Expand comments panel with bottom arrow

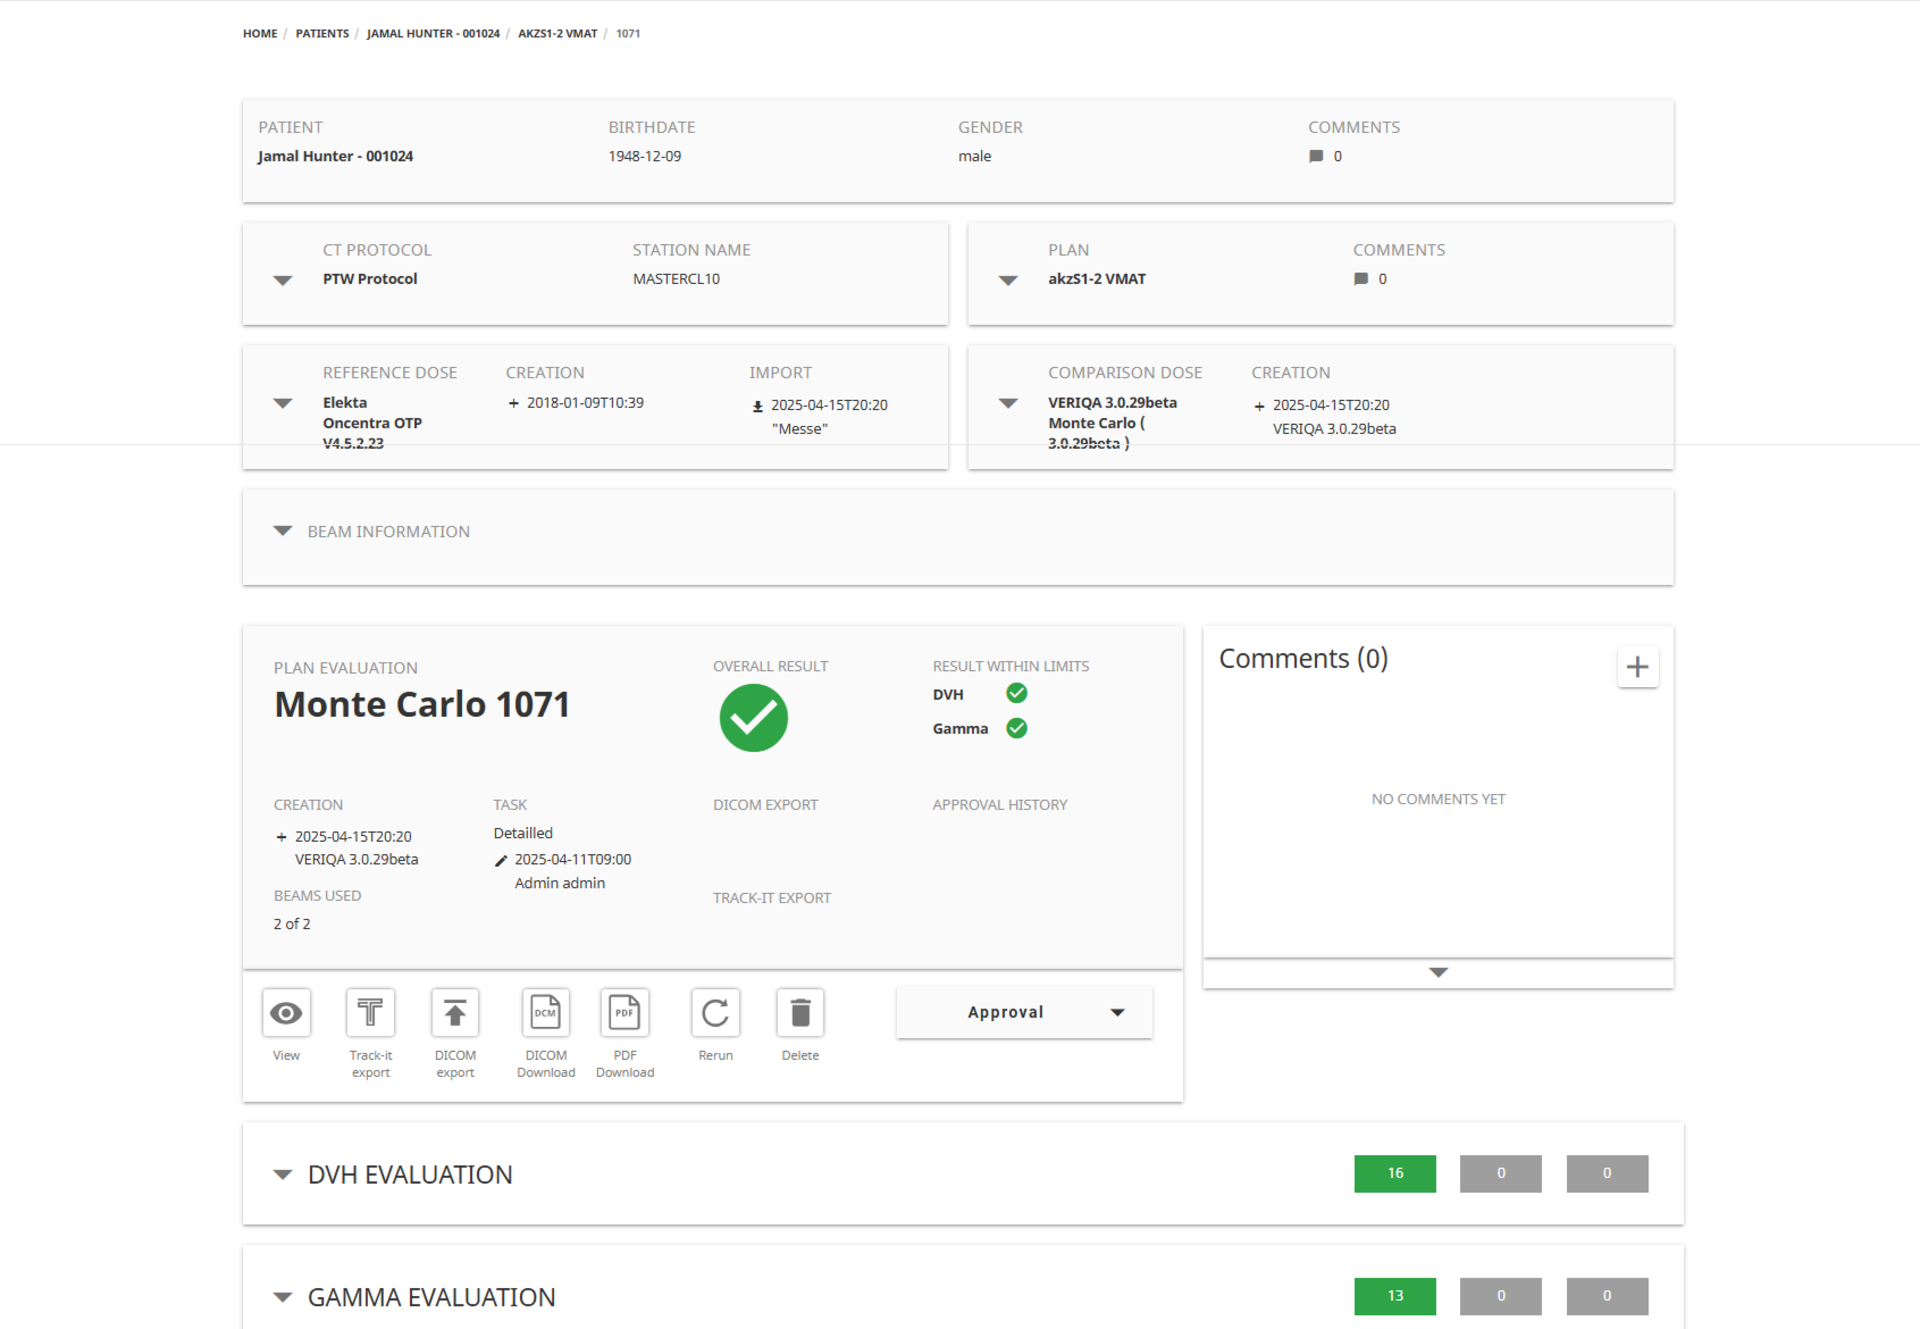tap(1438, 972)
